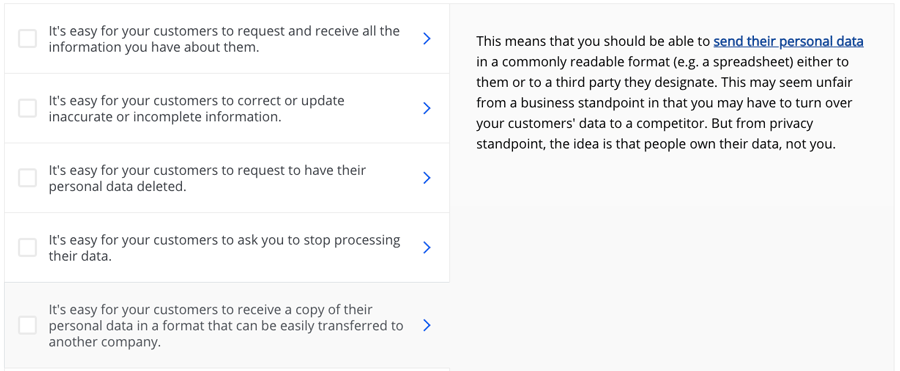Expand the arrow for personal data deleted item
Image resolution: width=900 pixels, height=371 pixels.
(x=426, y=178)
